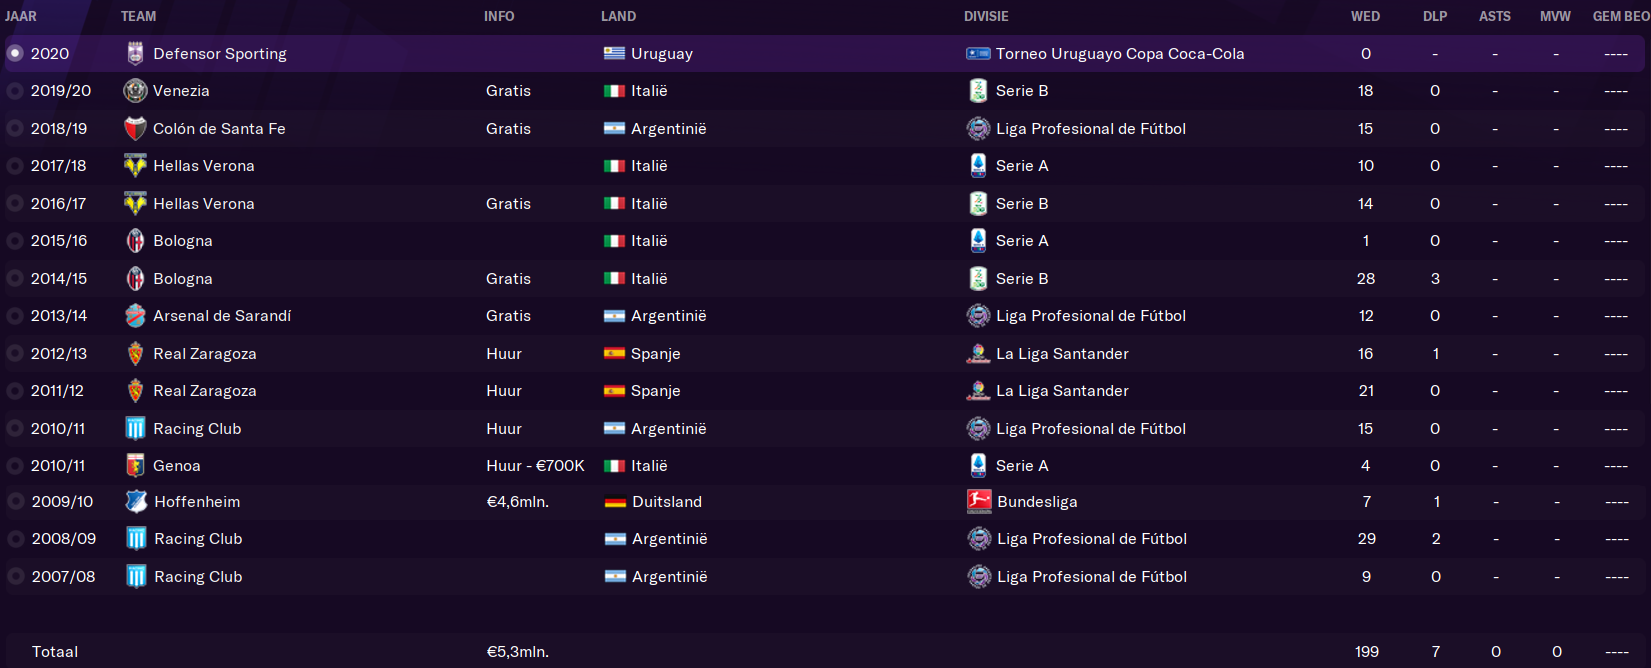Viewport: 1651px width, 668px height.
Task: Click the Colón de Santa Fe badge
Action: 135,129
